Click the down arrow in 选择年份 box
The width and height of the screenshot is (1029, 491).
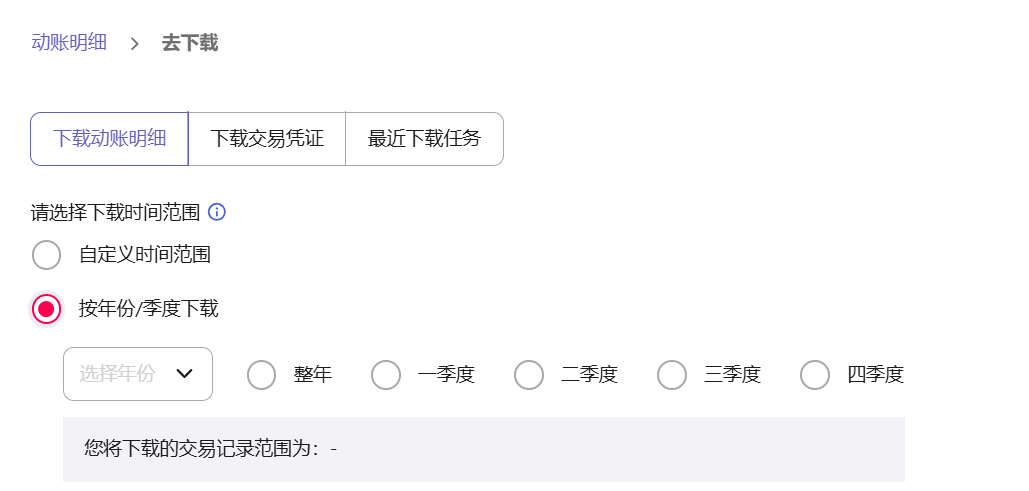[x=184, y=374]
